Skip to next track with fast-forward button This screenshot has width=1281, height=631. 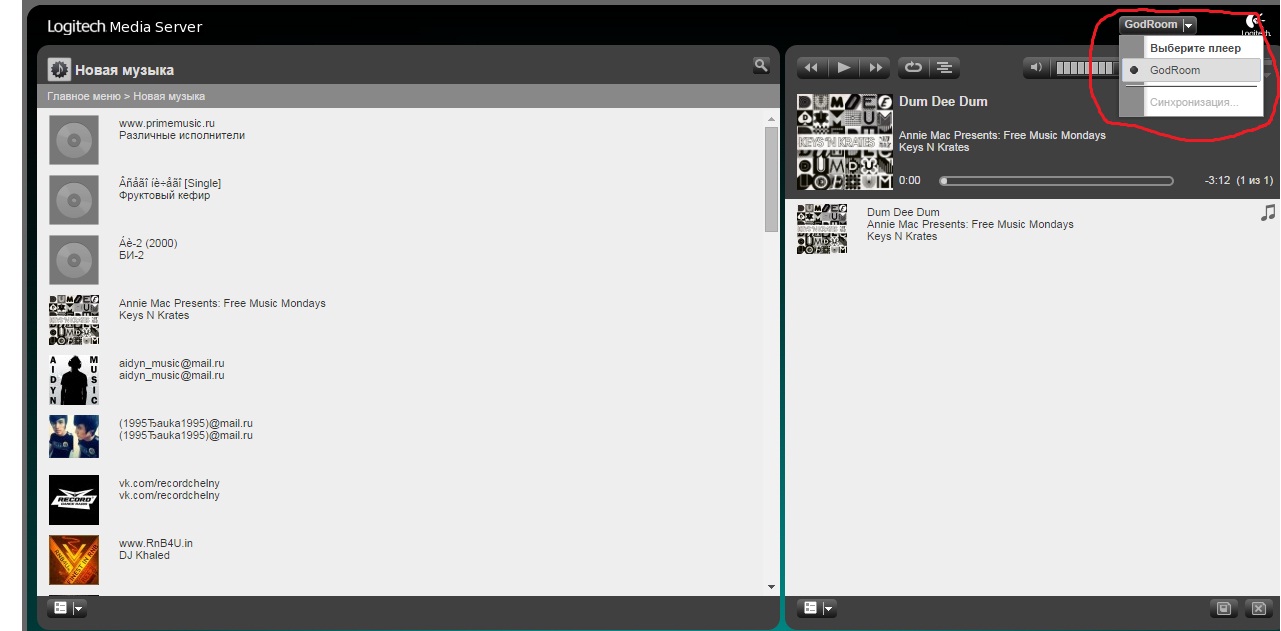click(x=876, y=68)
